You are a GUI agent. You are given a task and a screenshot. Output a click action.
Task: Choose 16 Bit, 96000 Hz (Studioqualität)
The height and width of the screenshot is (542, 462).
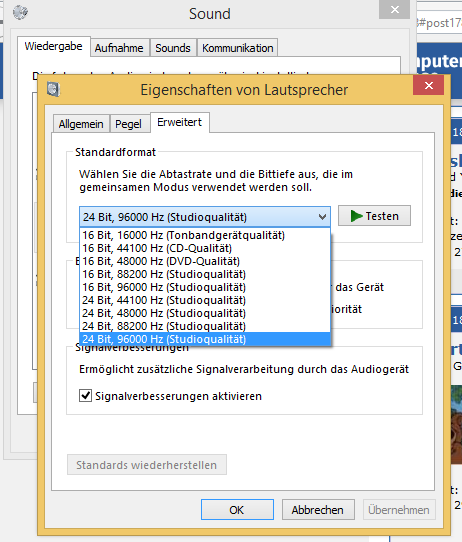[205, 287]
